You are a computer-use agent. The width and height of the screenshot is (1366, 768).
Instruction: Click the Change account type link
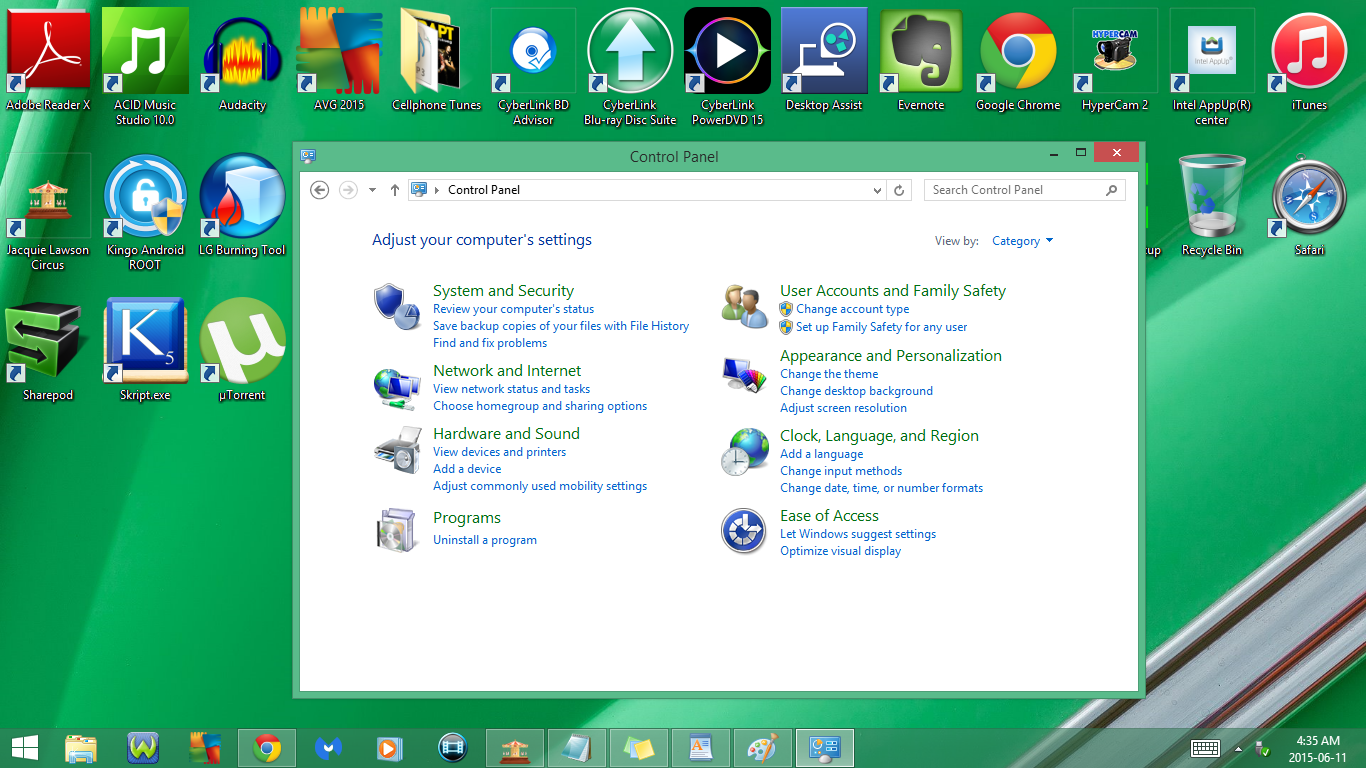pyautogui.click(x=852, y=309)
